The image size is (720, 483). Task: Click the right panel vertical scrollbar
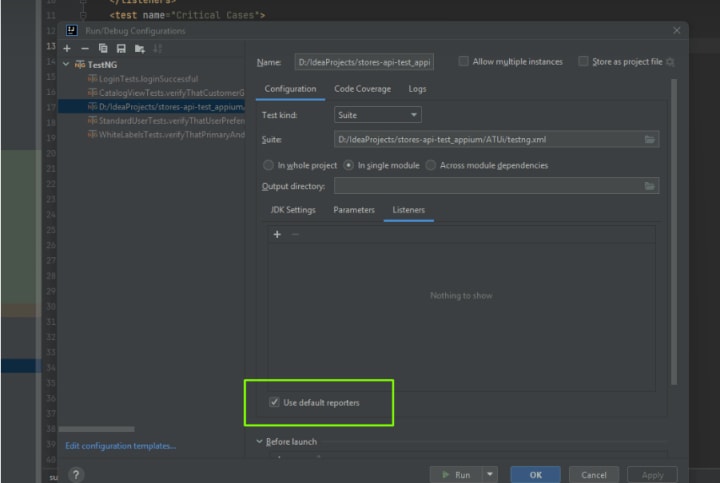coord(674,231)
